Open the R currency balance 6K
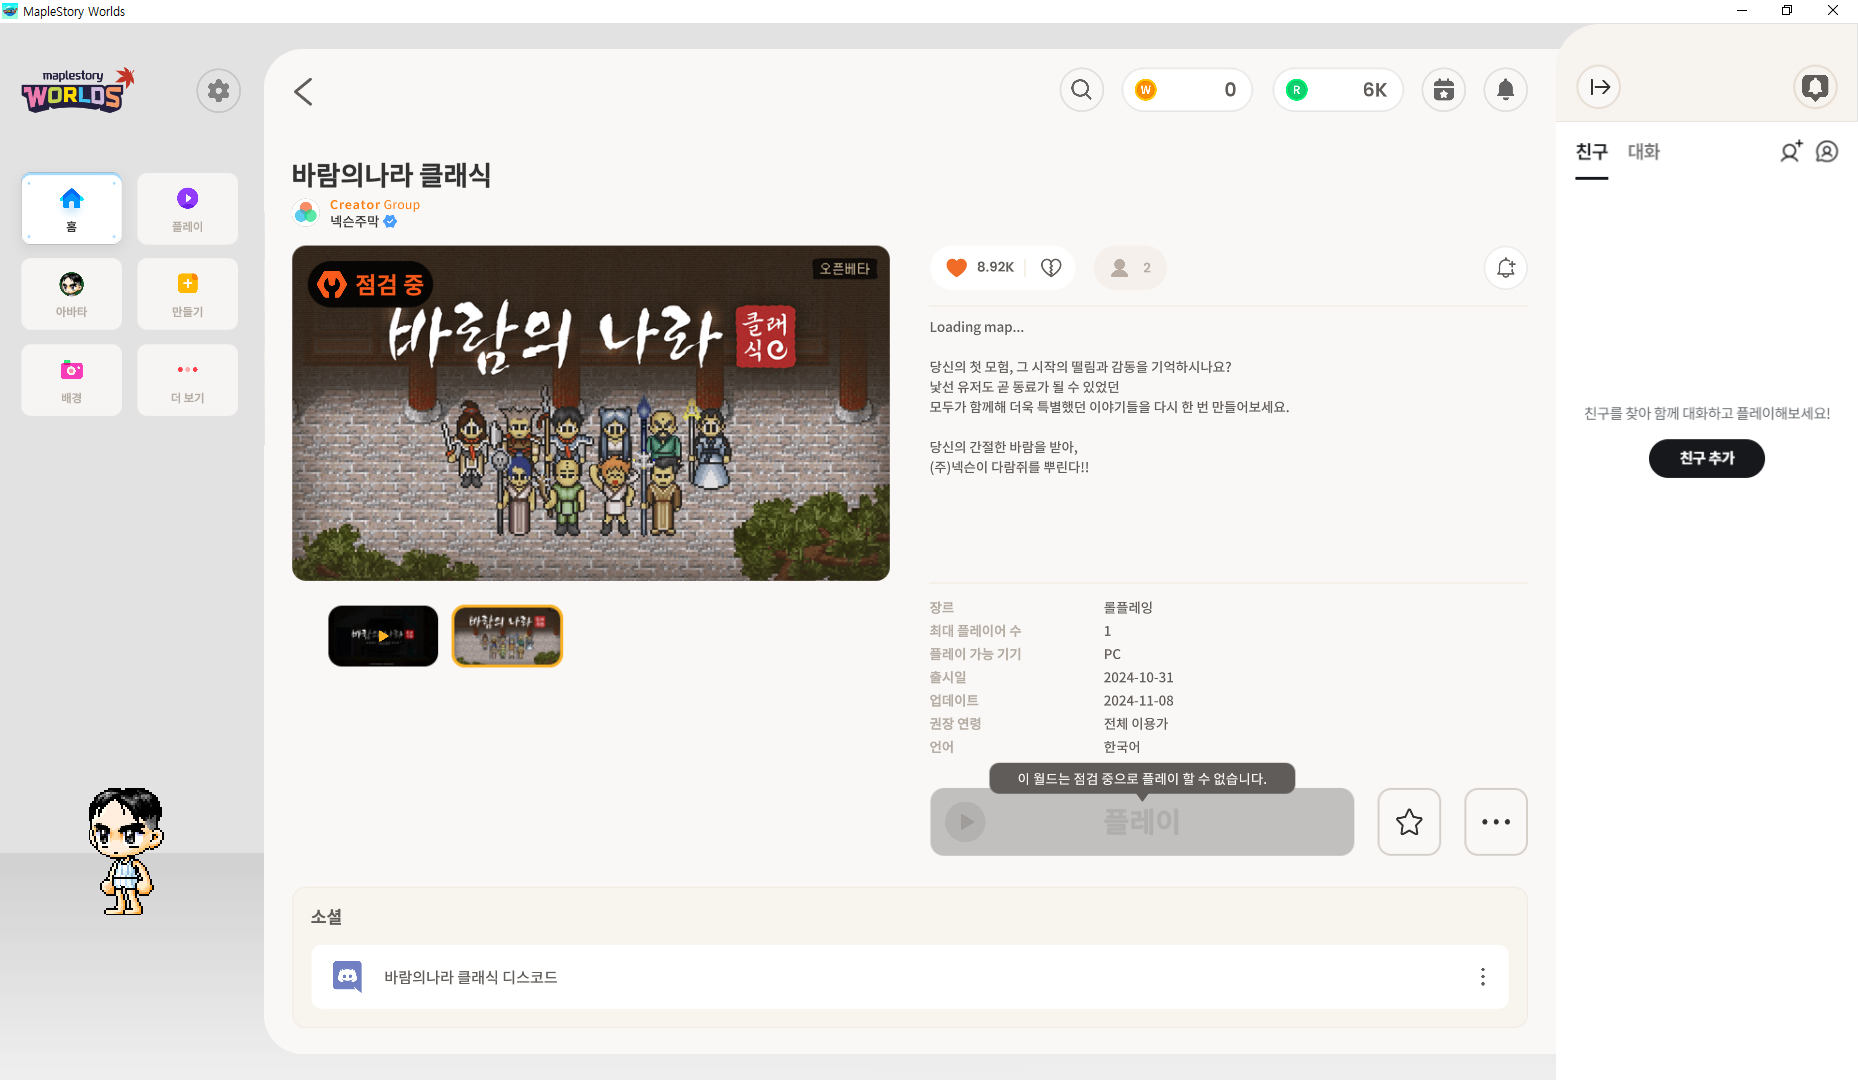Image resolution: width=1858 pixels, height=1080 pixels. point(1338,90)
